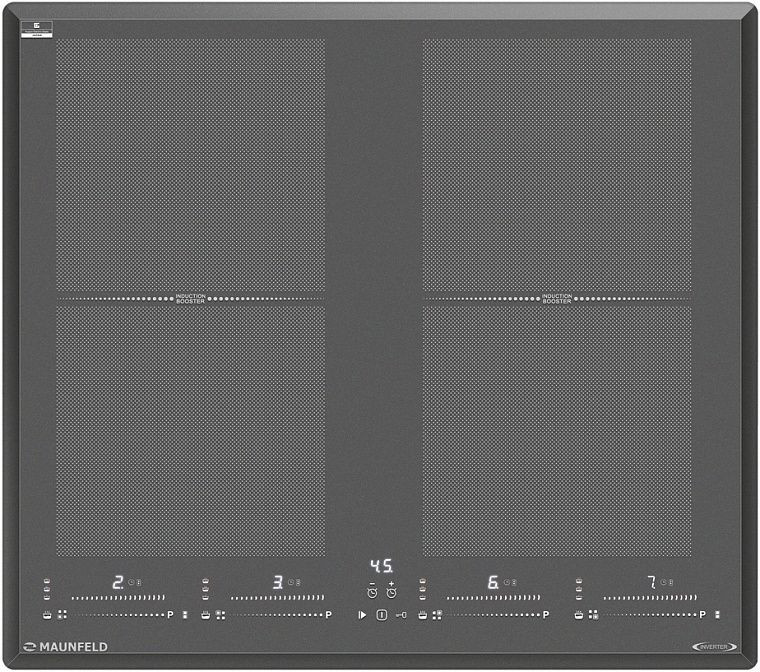Select zone position icon beside level 7 slider
The width and height of the screenshot is (760, 672).
click(x=593, y=615)
